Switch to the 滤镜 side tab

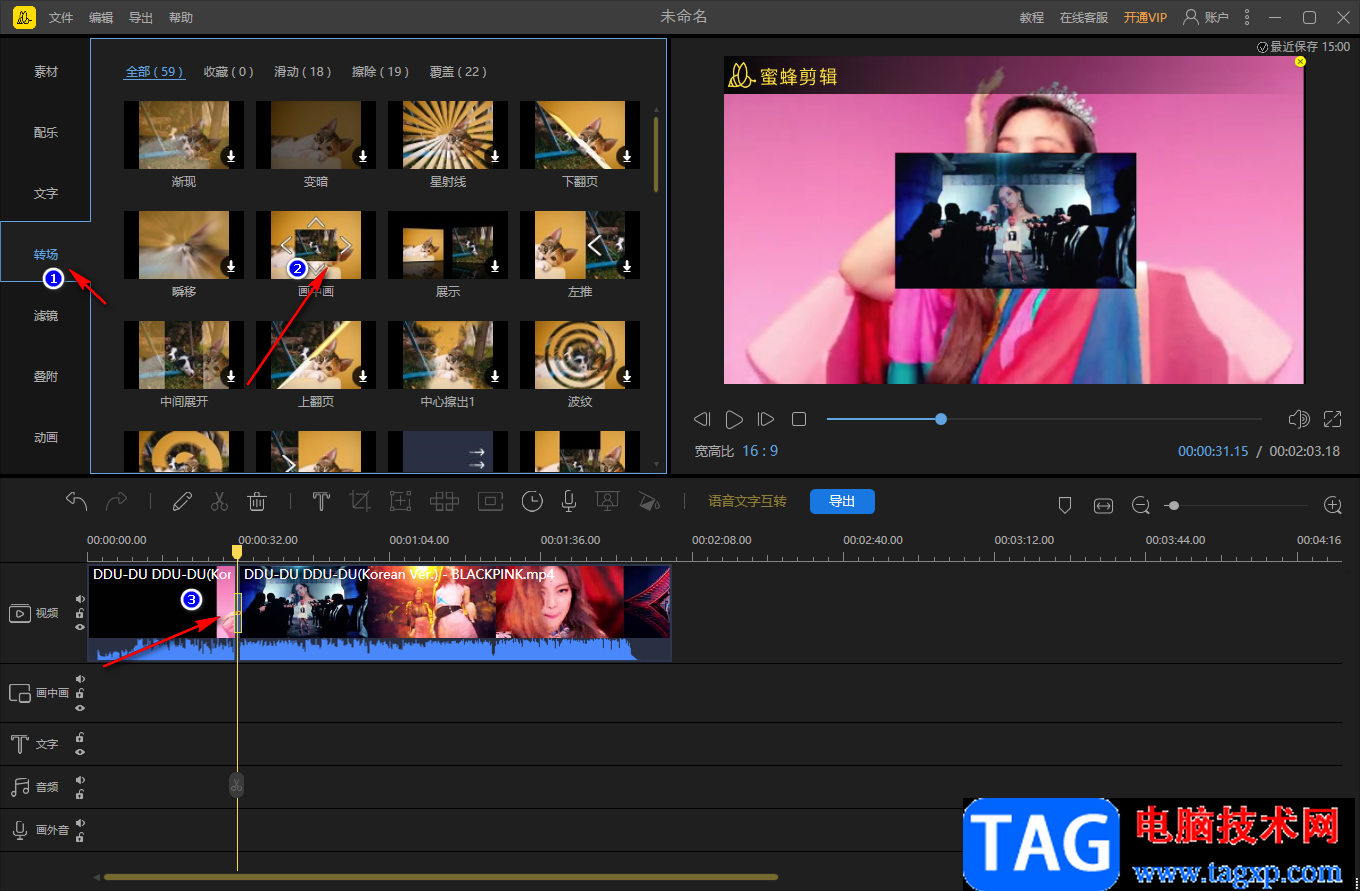click(46, 316)
